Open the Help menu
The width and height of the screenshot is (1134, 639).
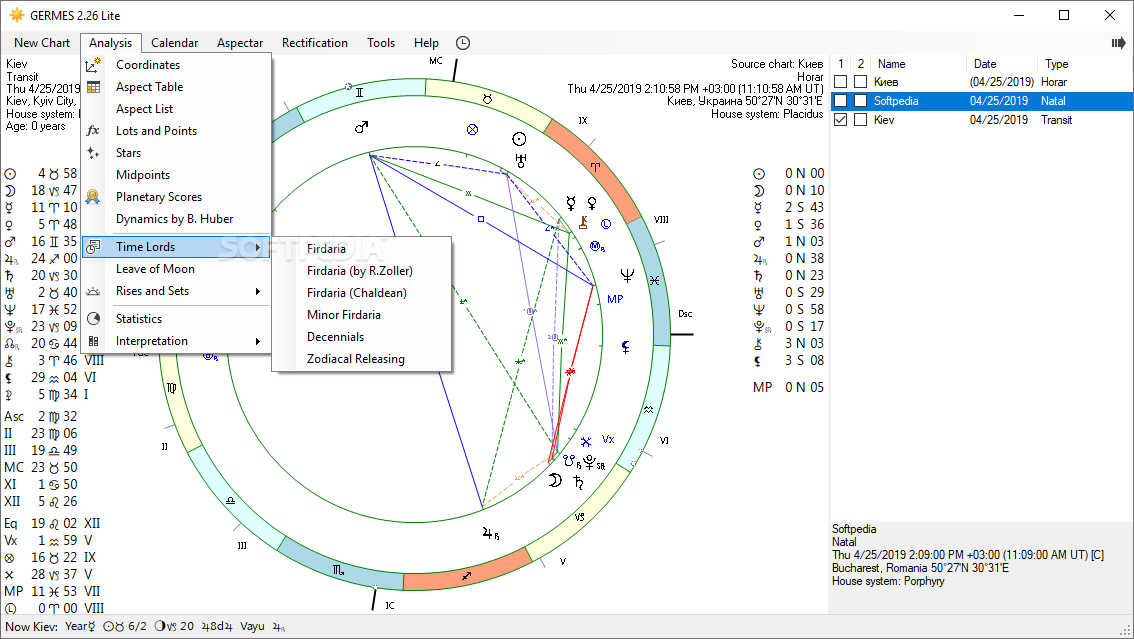(x=426, y=43)
